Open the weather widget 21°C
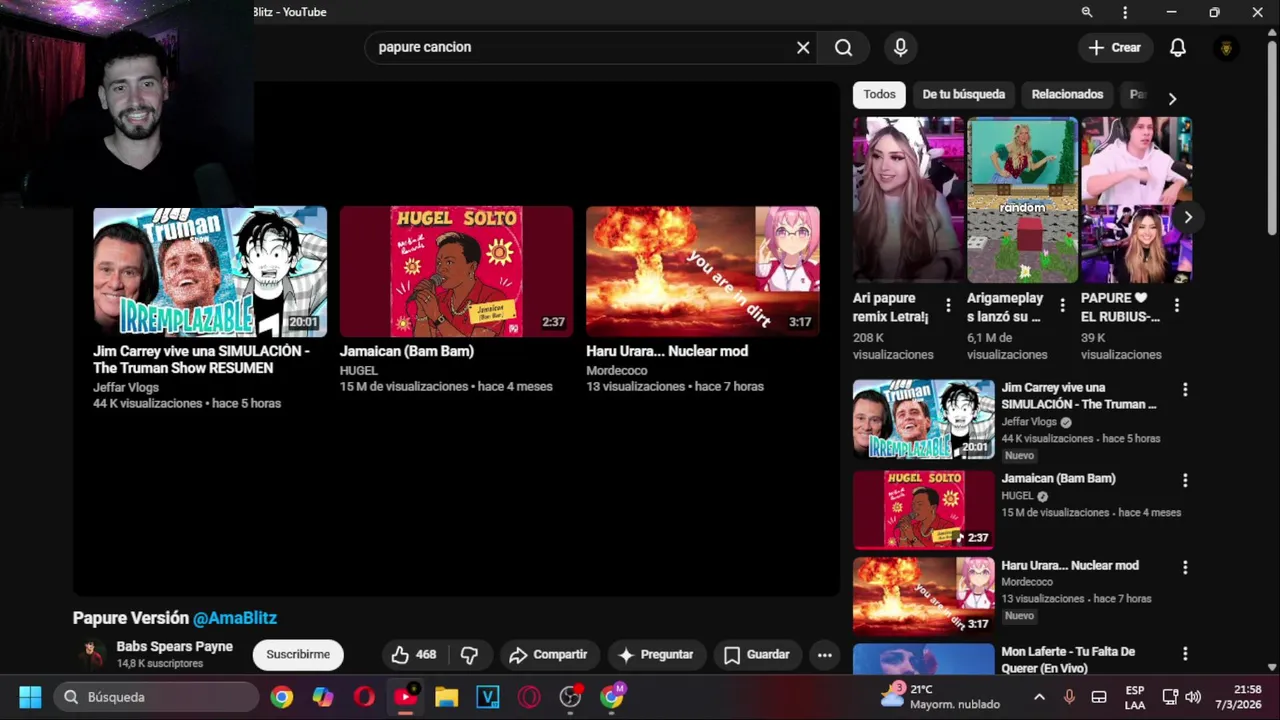The height and width of the screenshot is (720, 1280). point(940,697)
